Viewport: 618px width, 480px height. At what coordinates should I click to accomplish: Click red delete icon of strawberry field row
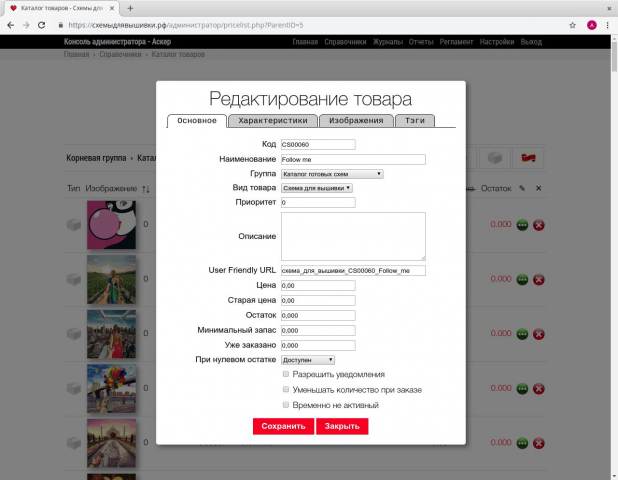[x=538, y=280]
